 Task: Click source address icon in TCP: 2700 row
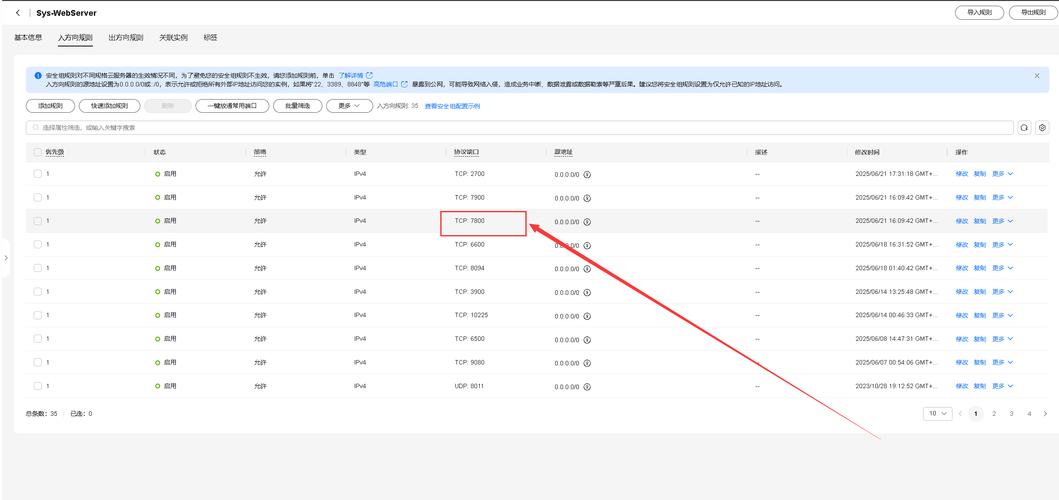[x=587, y=174]
